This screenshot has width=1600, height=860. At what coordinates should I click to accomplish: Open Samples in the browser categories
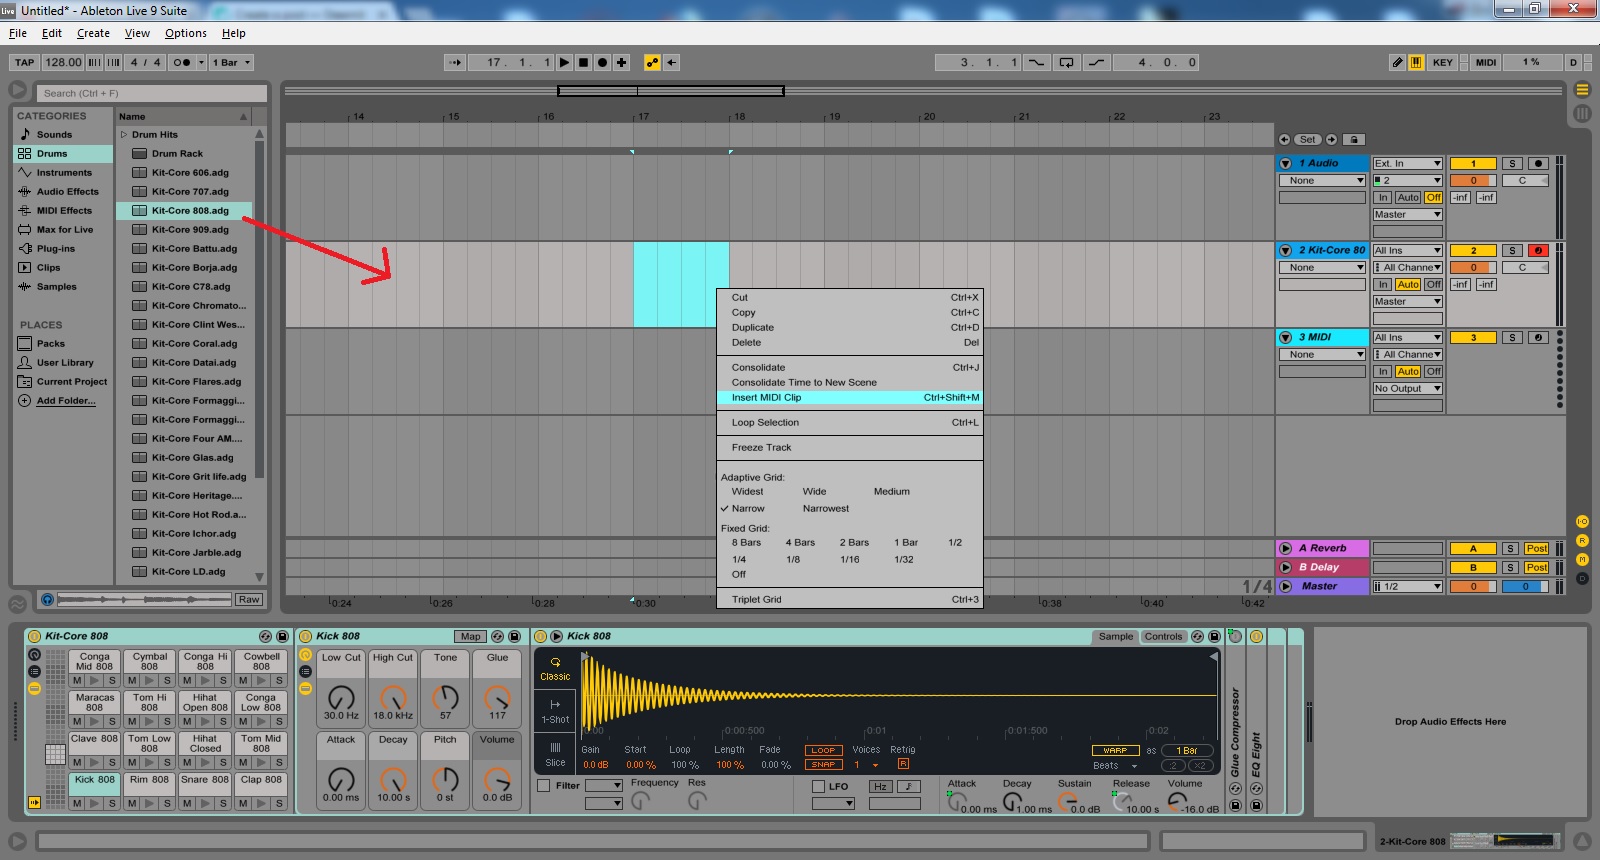[x=57, y=286]
